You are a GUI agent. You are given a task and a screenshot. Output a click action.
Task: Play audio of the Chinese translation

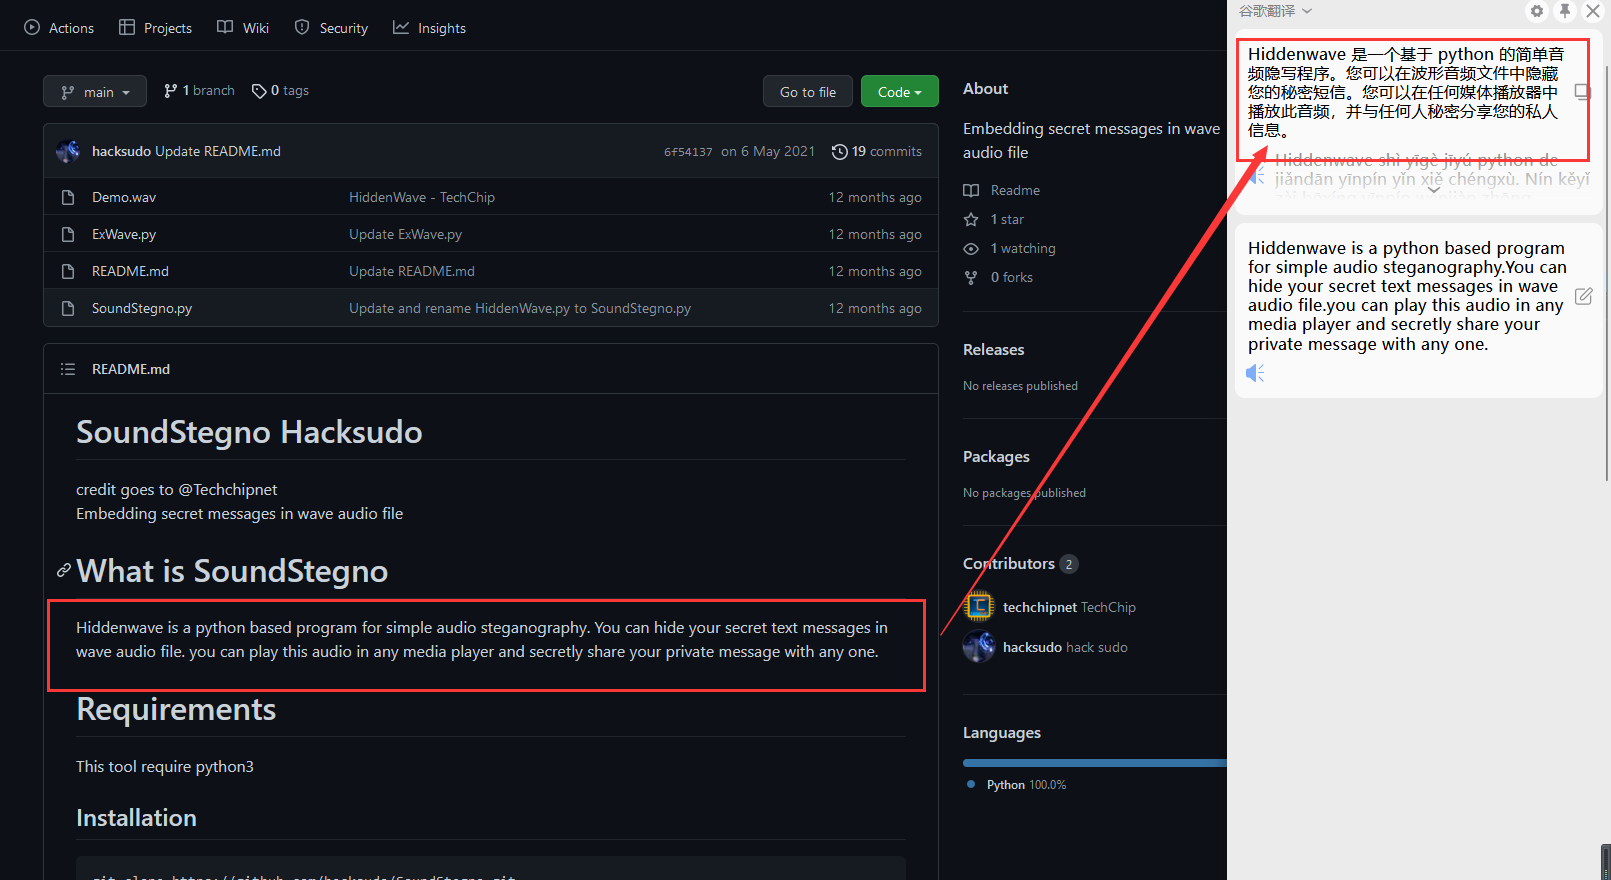click(1256, 177)
